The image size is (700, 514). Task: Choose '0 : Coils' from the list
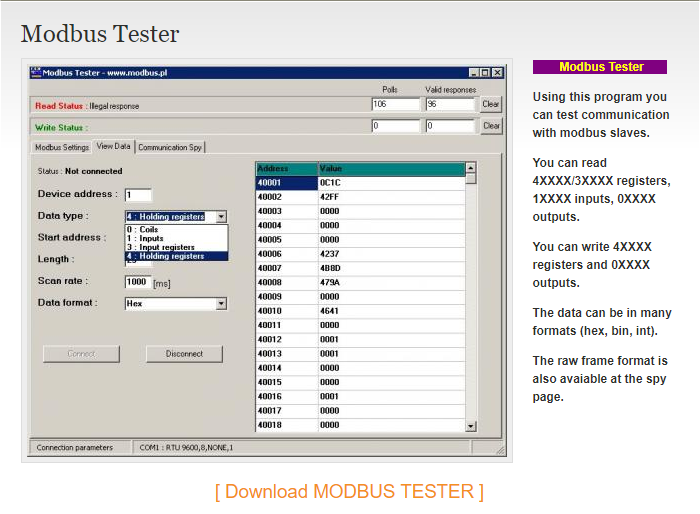pyautogui.click(x=143, y=230)
